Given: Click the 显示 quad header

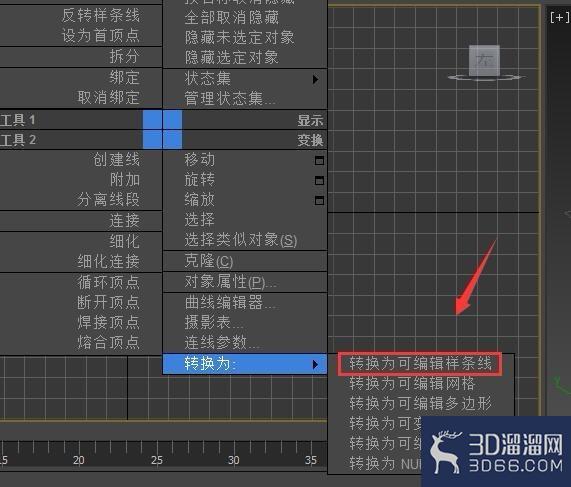Looking at the screenshot, I should click(x=310, y=121).
